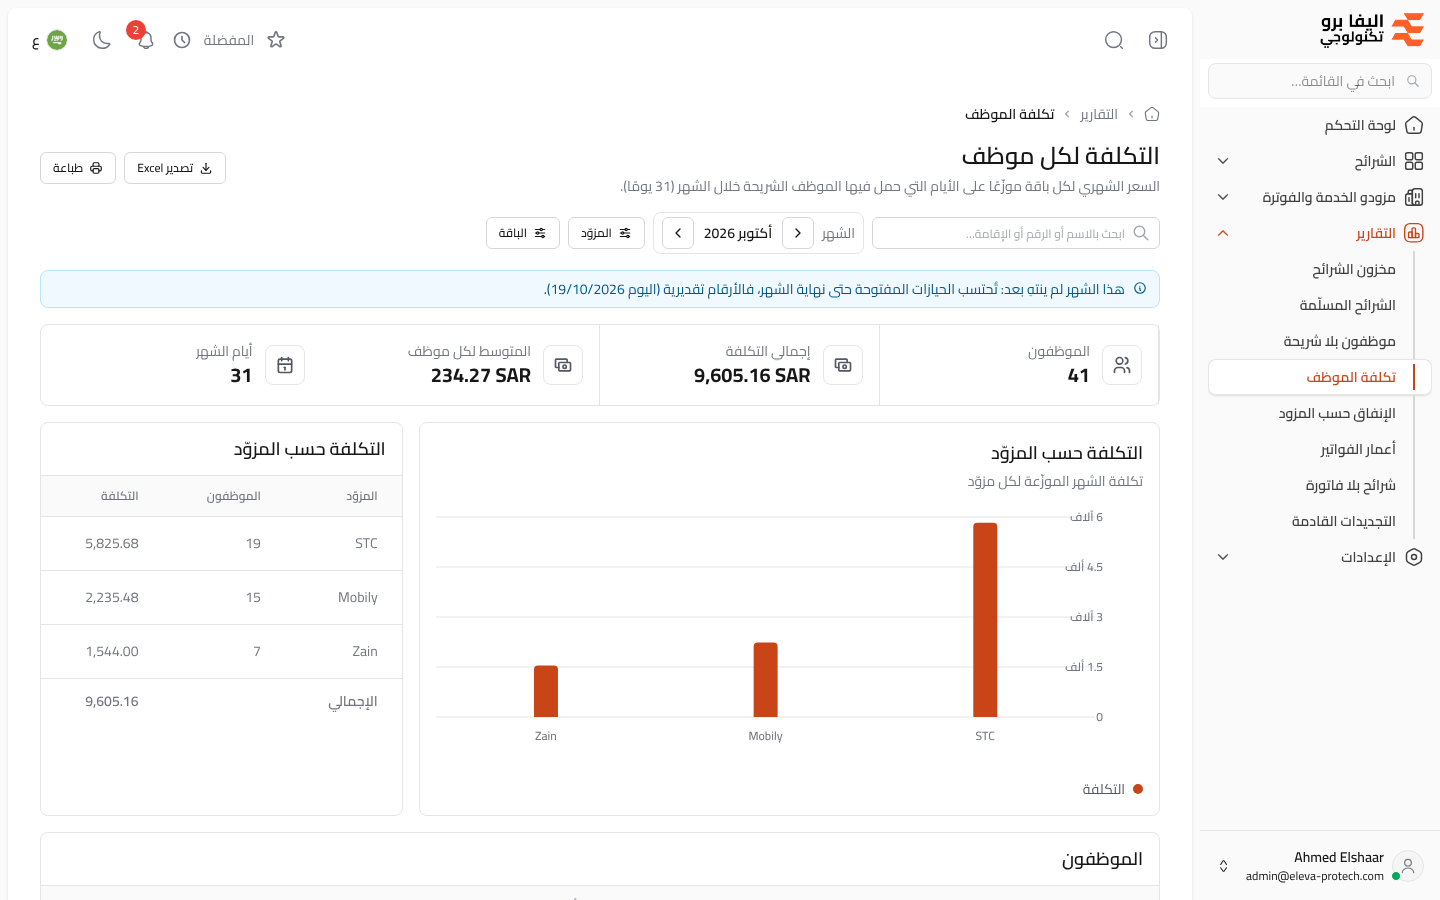The height and width of the screenshot is (900, 1440).
Task: Open the المزوّد filter dropdown
Action: click(x=606, y=233)
